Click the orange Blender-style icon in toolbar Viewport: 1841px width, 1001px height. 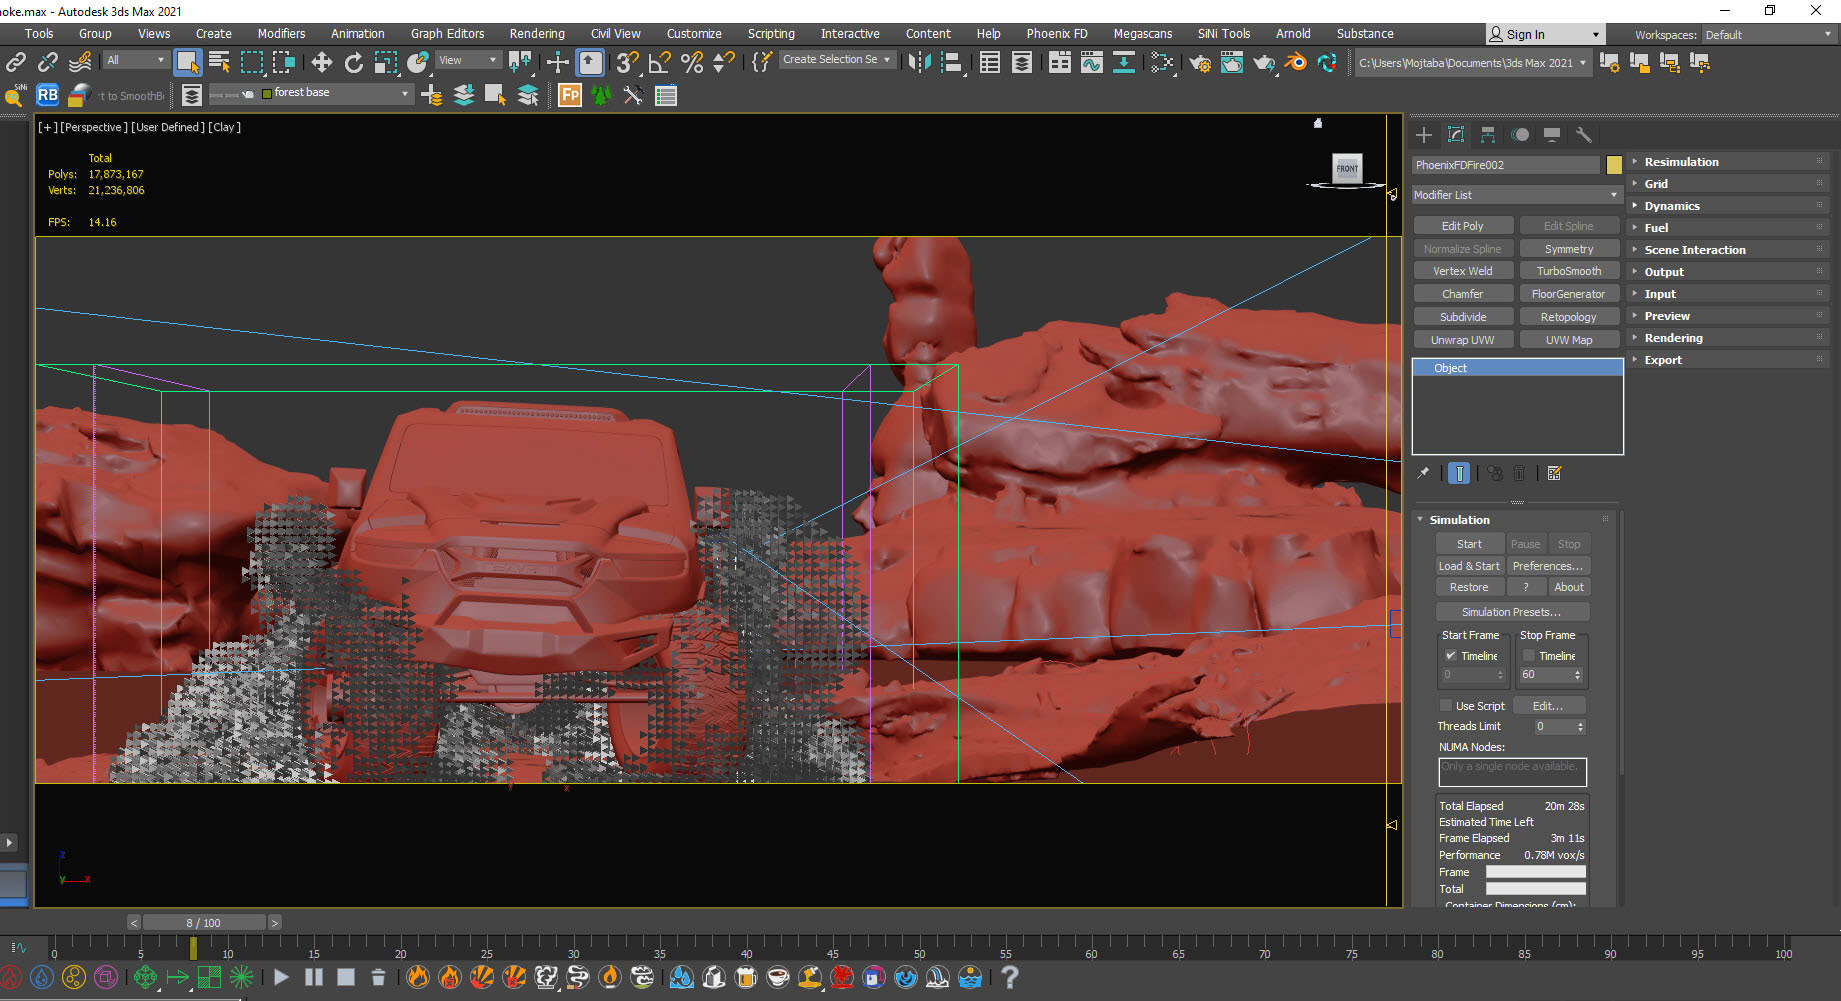[1295, 62]
